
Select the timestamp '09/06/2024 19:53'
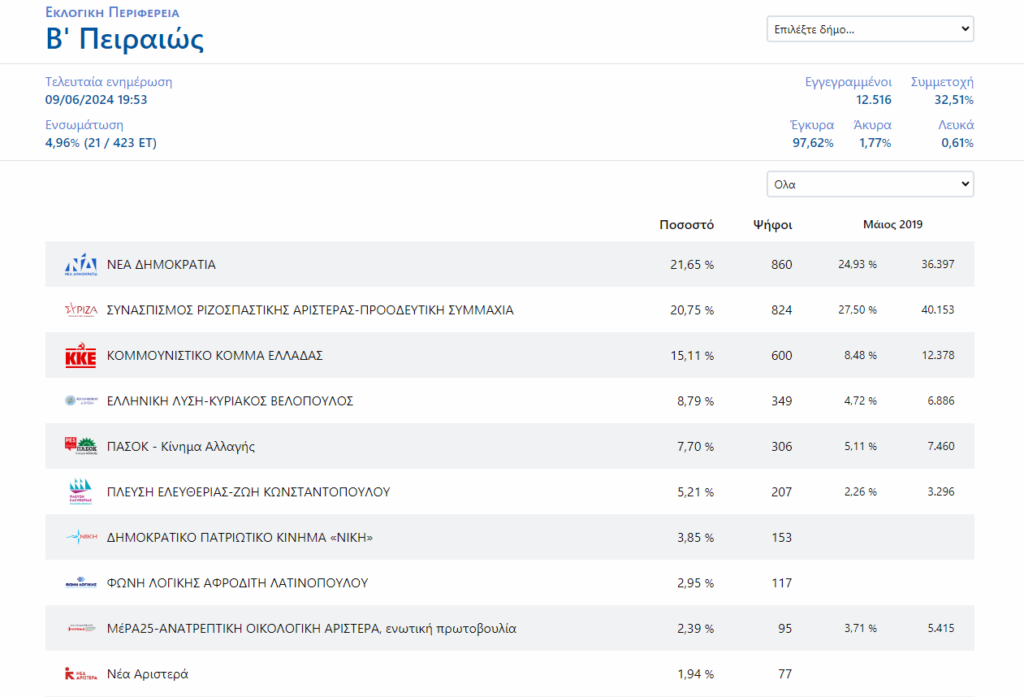[96, 99]
